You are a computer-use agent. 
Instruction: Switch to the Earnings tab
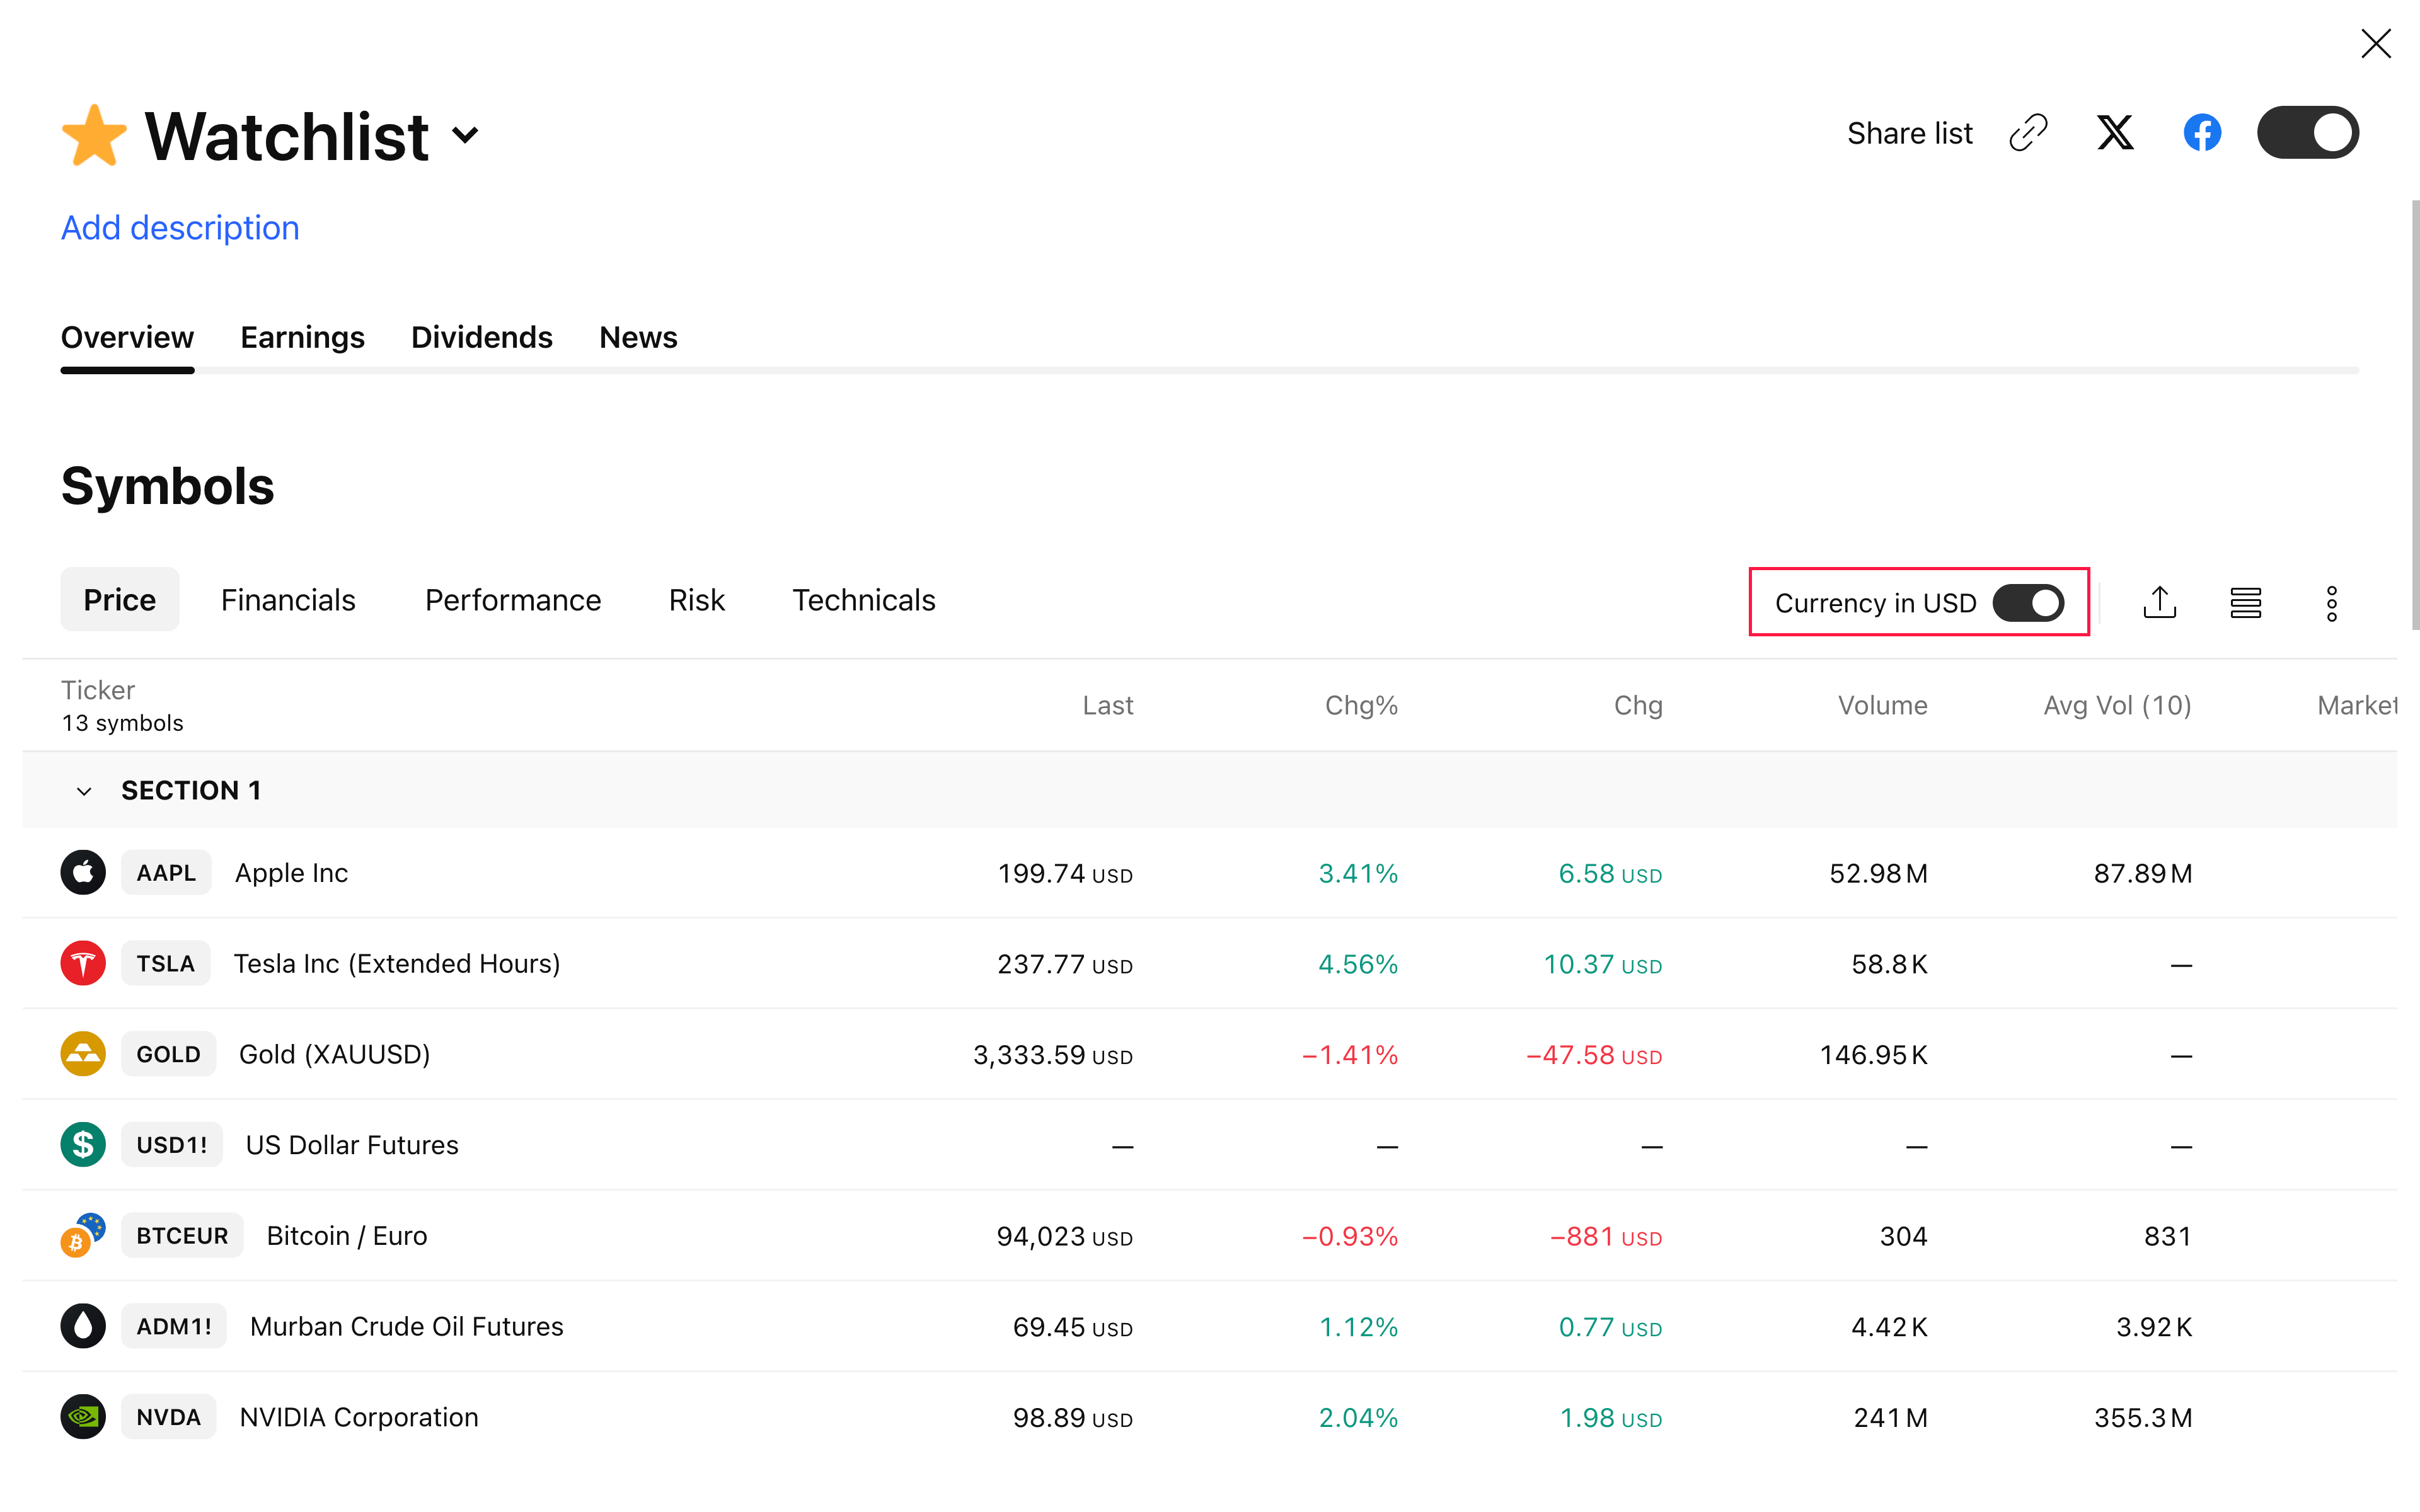302,338
